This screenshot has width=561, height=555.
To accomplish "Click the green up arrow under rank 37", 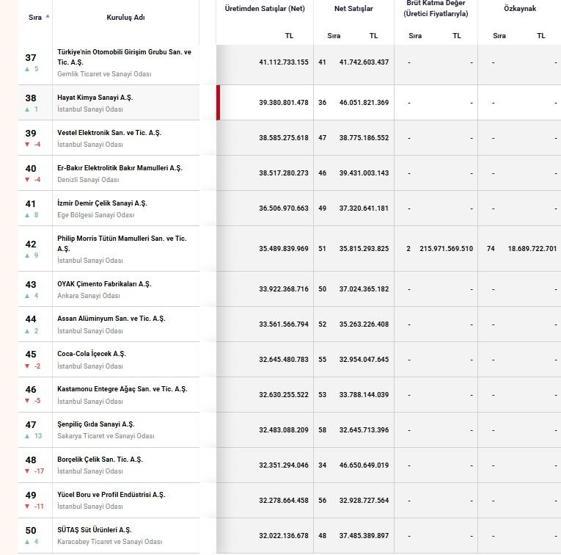I will click(27, 69).
